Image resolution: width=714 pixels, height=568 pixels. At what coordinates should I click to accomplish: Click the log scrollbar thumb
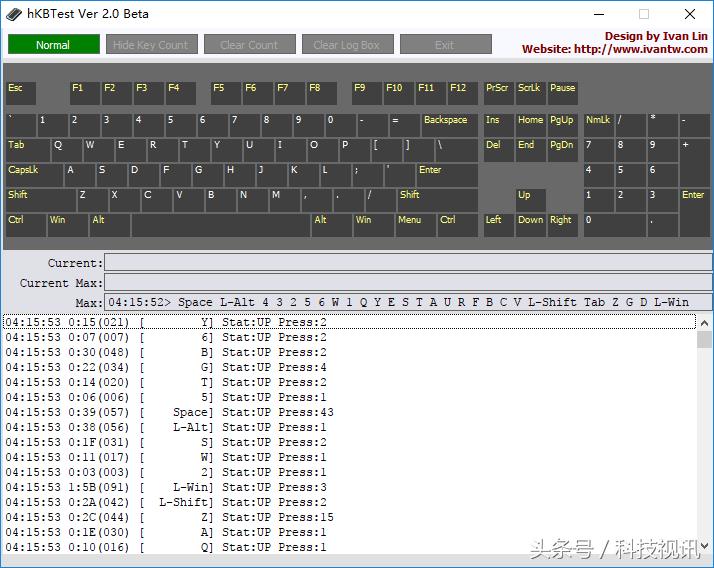coord(704,339)
